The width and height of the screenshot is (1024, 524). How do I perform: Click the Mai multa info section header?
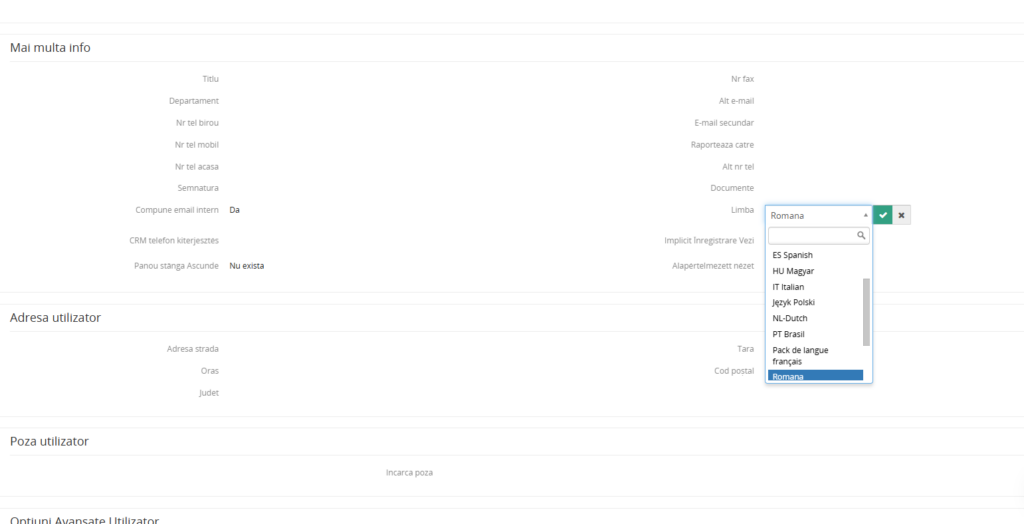(x=50, y=48)
